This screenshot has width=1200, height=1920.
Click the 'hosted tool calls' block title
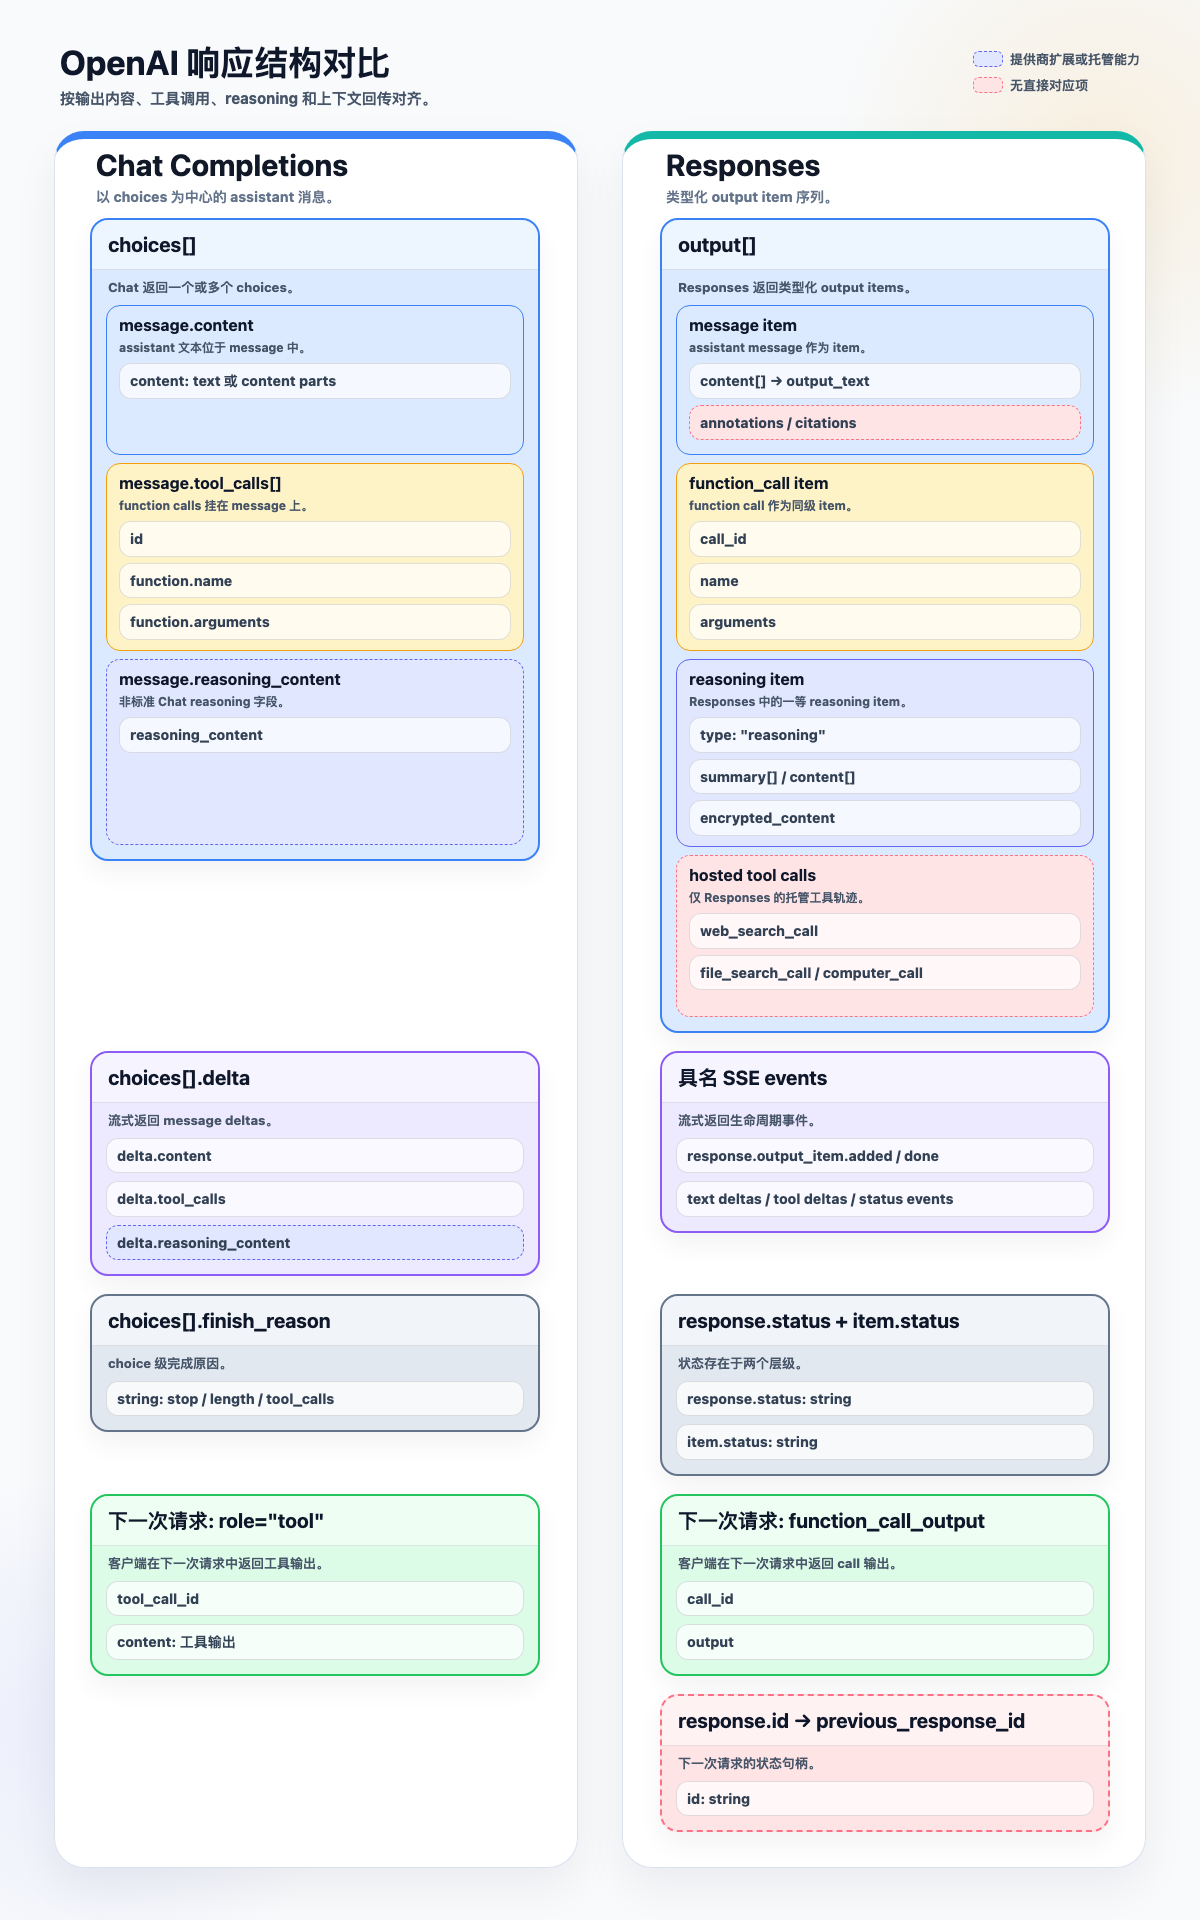coord(753,875)
